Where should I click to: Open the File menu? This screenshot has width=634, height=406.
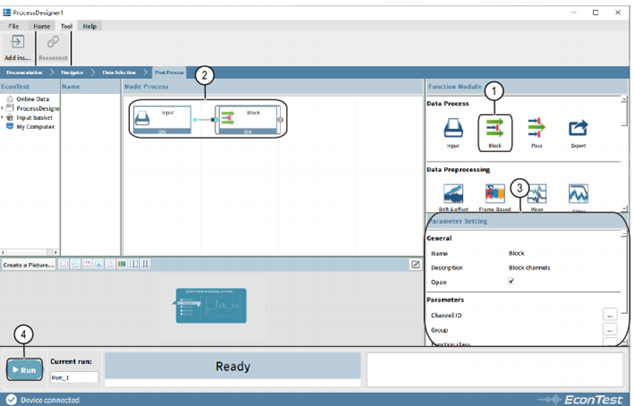(13, 26)
